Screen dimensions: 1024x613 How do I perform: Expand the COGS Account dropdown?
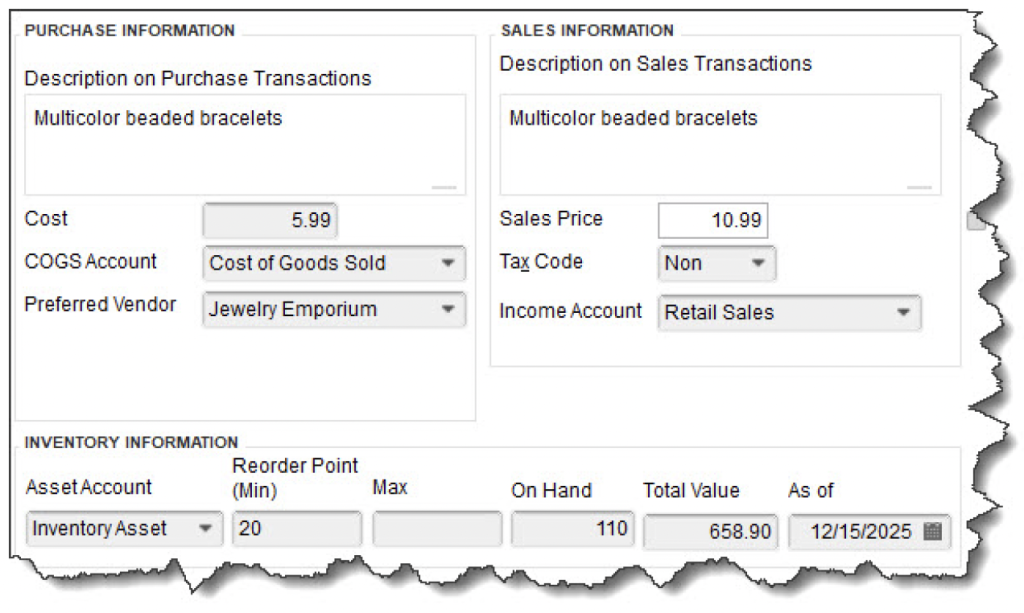click(x=446, y=264)
